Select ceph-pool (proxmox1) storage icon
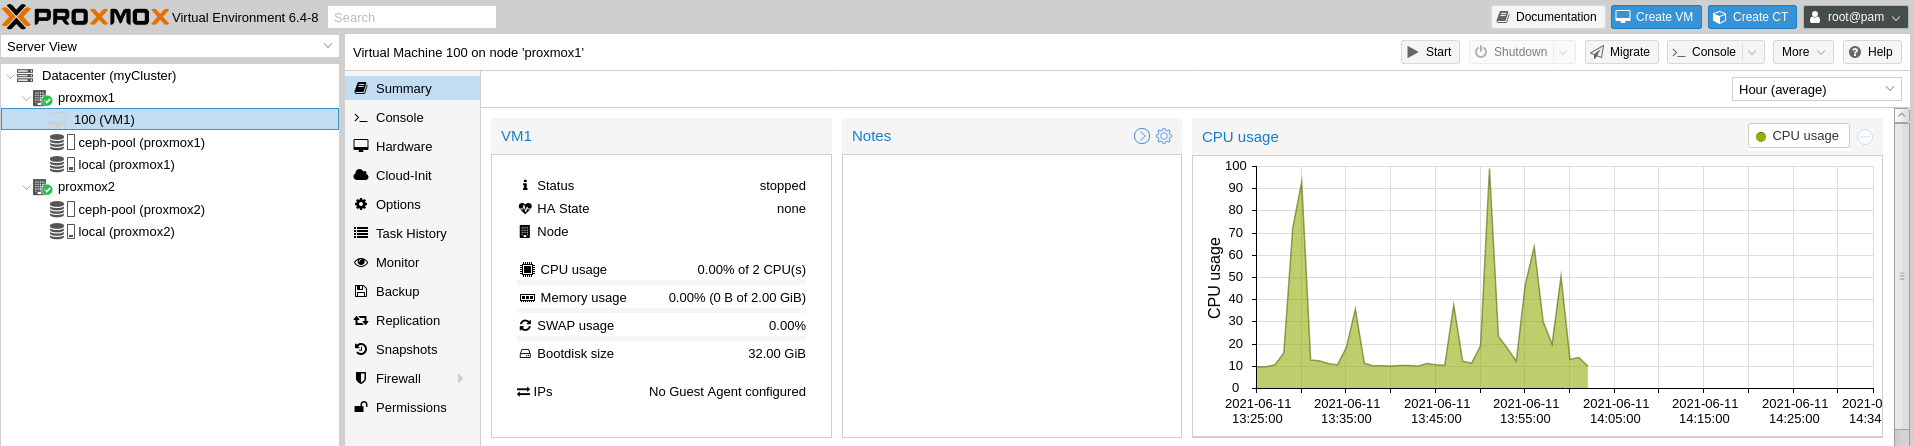 pyautogui.click(x=57, y=143)
